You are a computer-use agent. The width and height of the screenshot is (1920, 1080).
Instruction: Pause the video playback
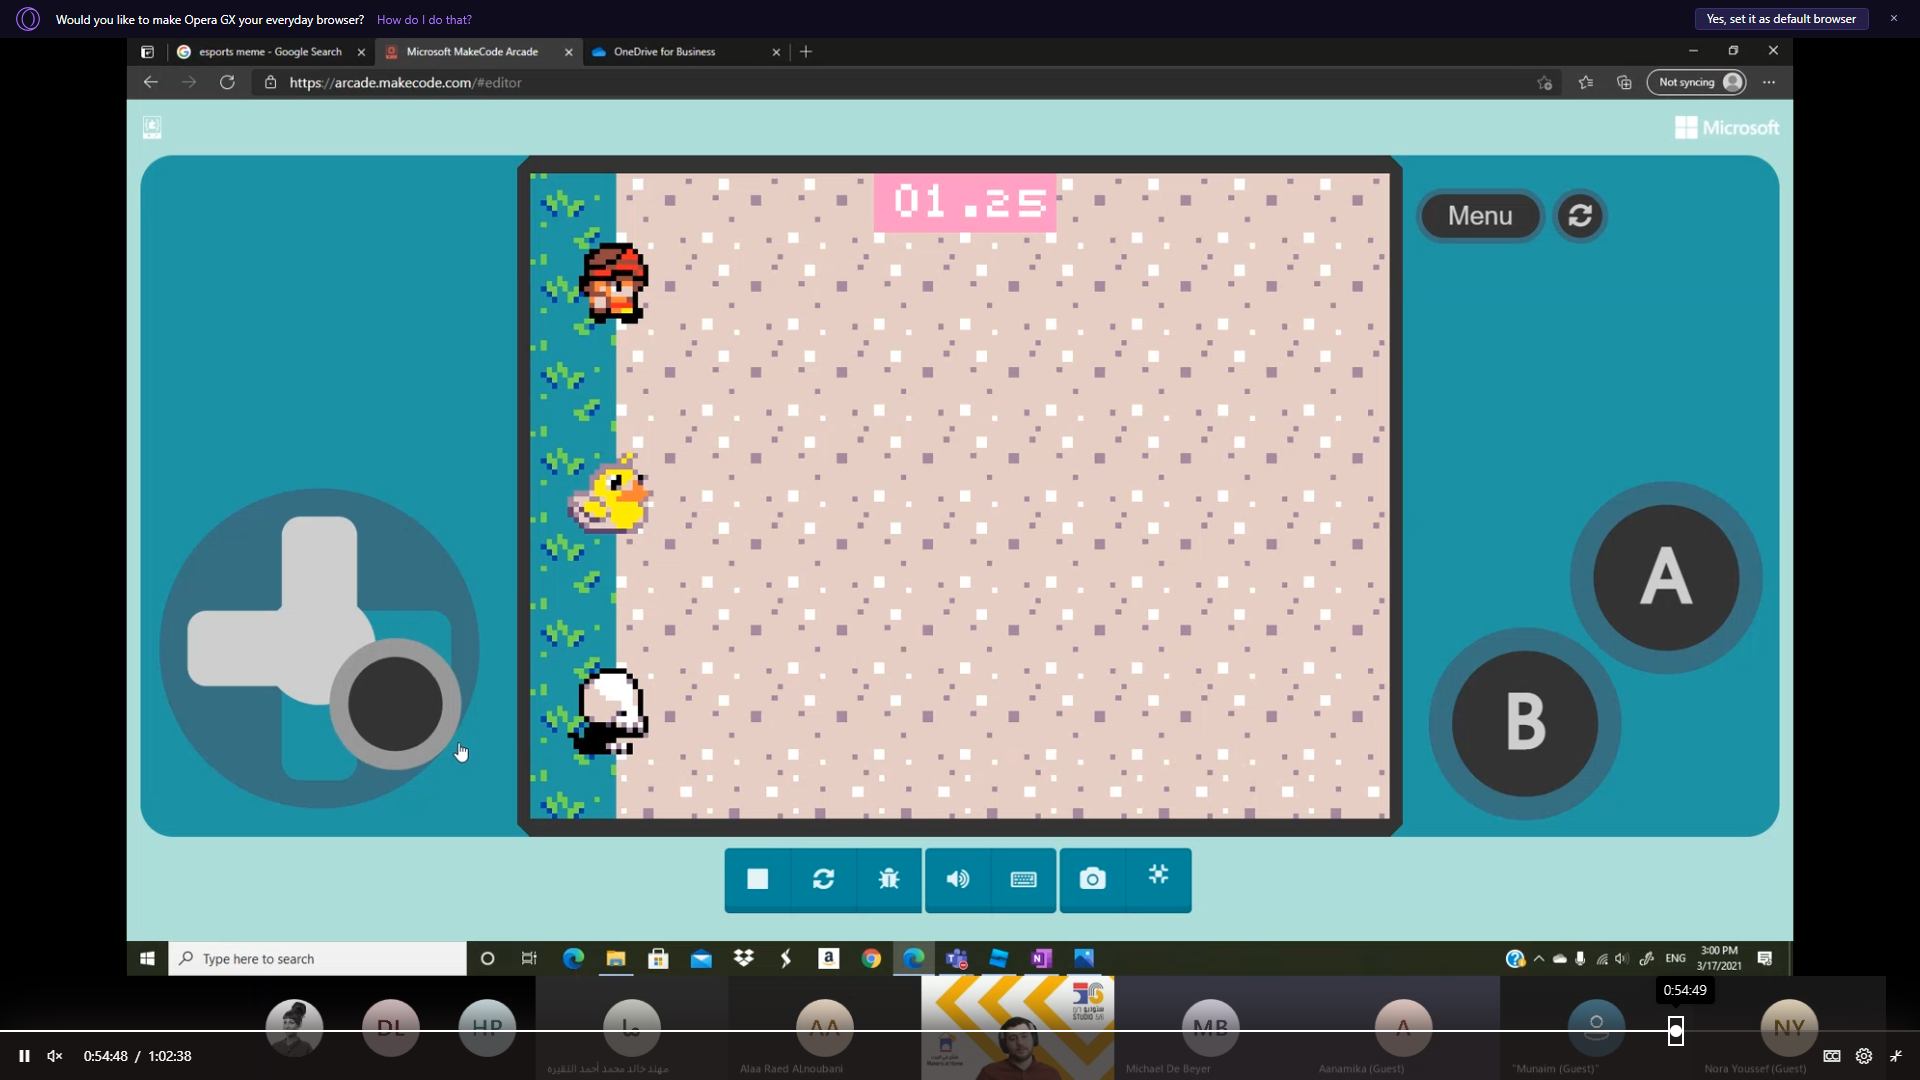click(x=24, y=1056)
